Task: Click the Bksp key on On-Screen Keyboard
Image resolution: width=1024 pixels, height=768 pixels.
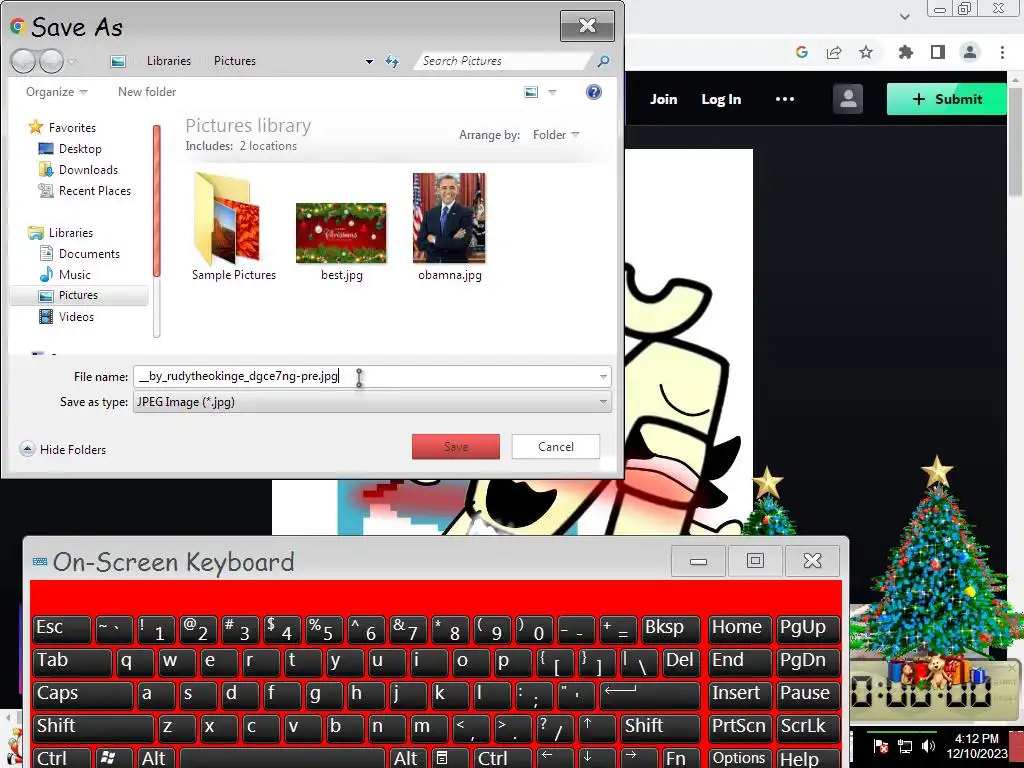Action: [x=671, y=630]
